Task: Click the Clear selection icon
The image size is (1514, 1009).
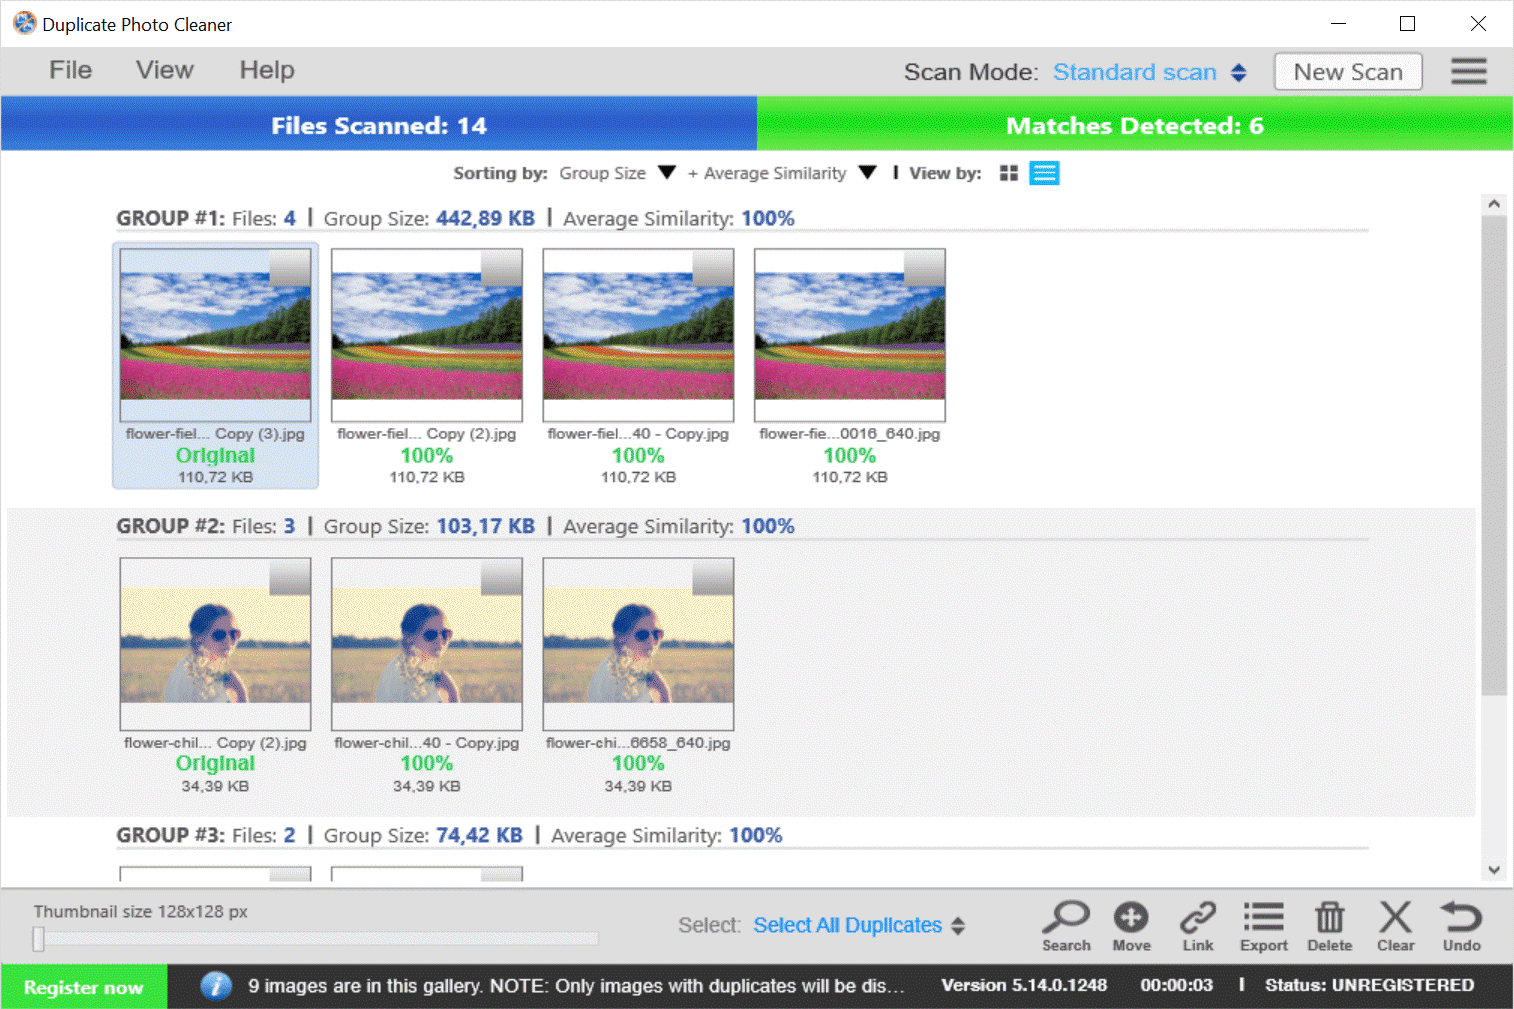Action: pyautogui.click(x=1395, y=925)
